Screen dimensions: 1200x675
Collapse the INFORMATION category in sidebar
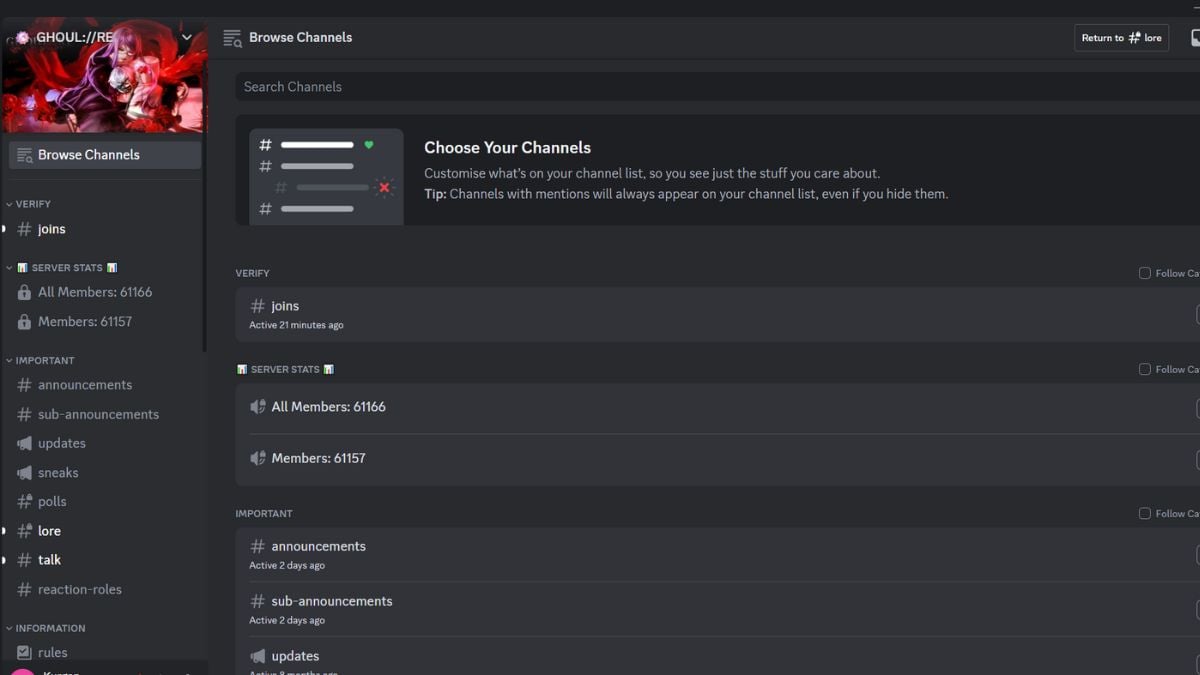click(x=49, y=628)
